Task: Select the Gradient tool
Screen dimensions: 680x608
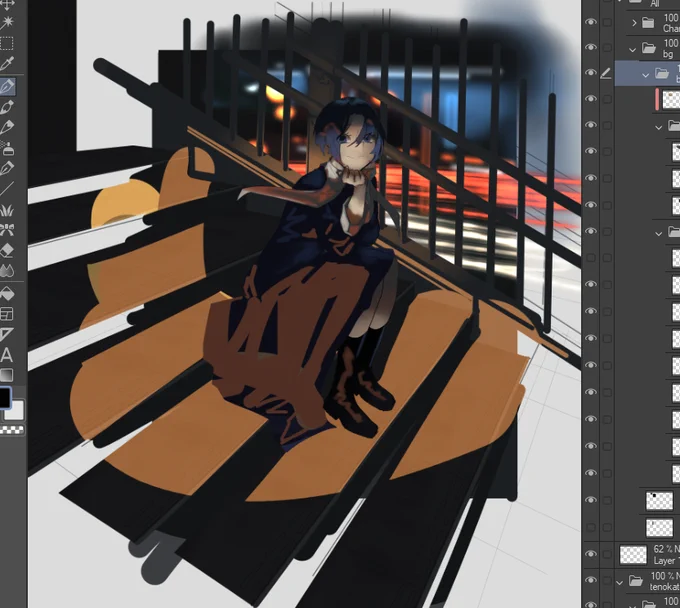Action: [7, 375]
